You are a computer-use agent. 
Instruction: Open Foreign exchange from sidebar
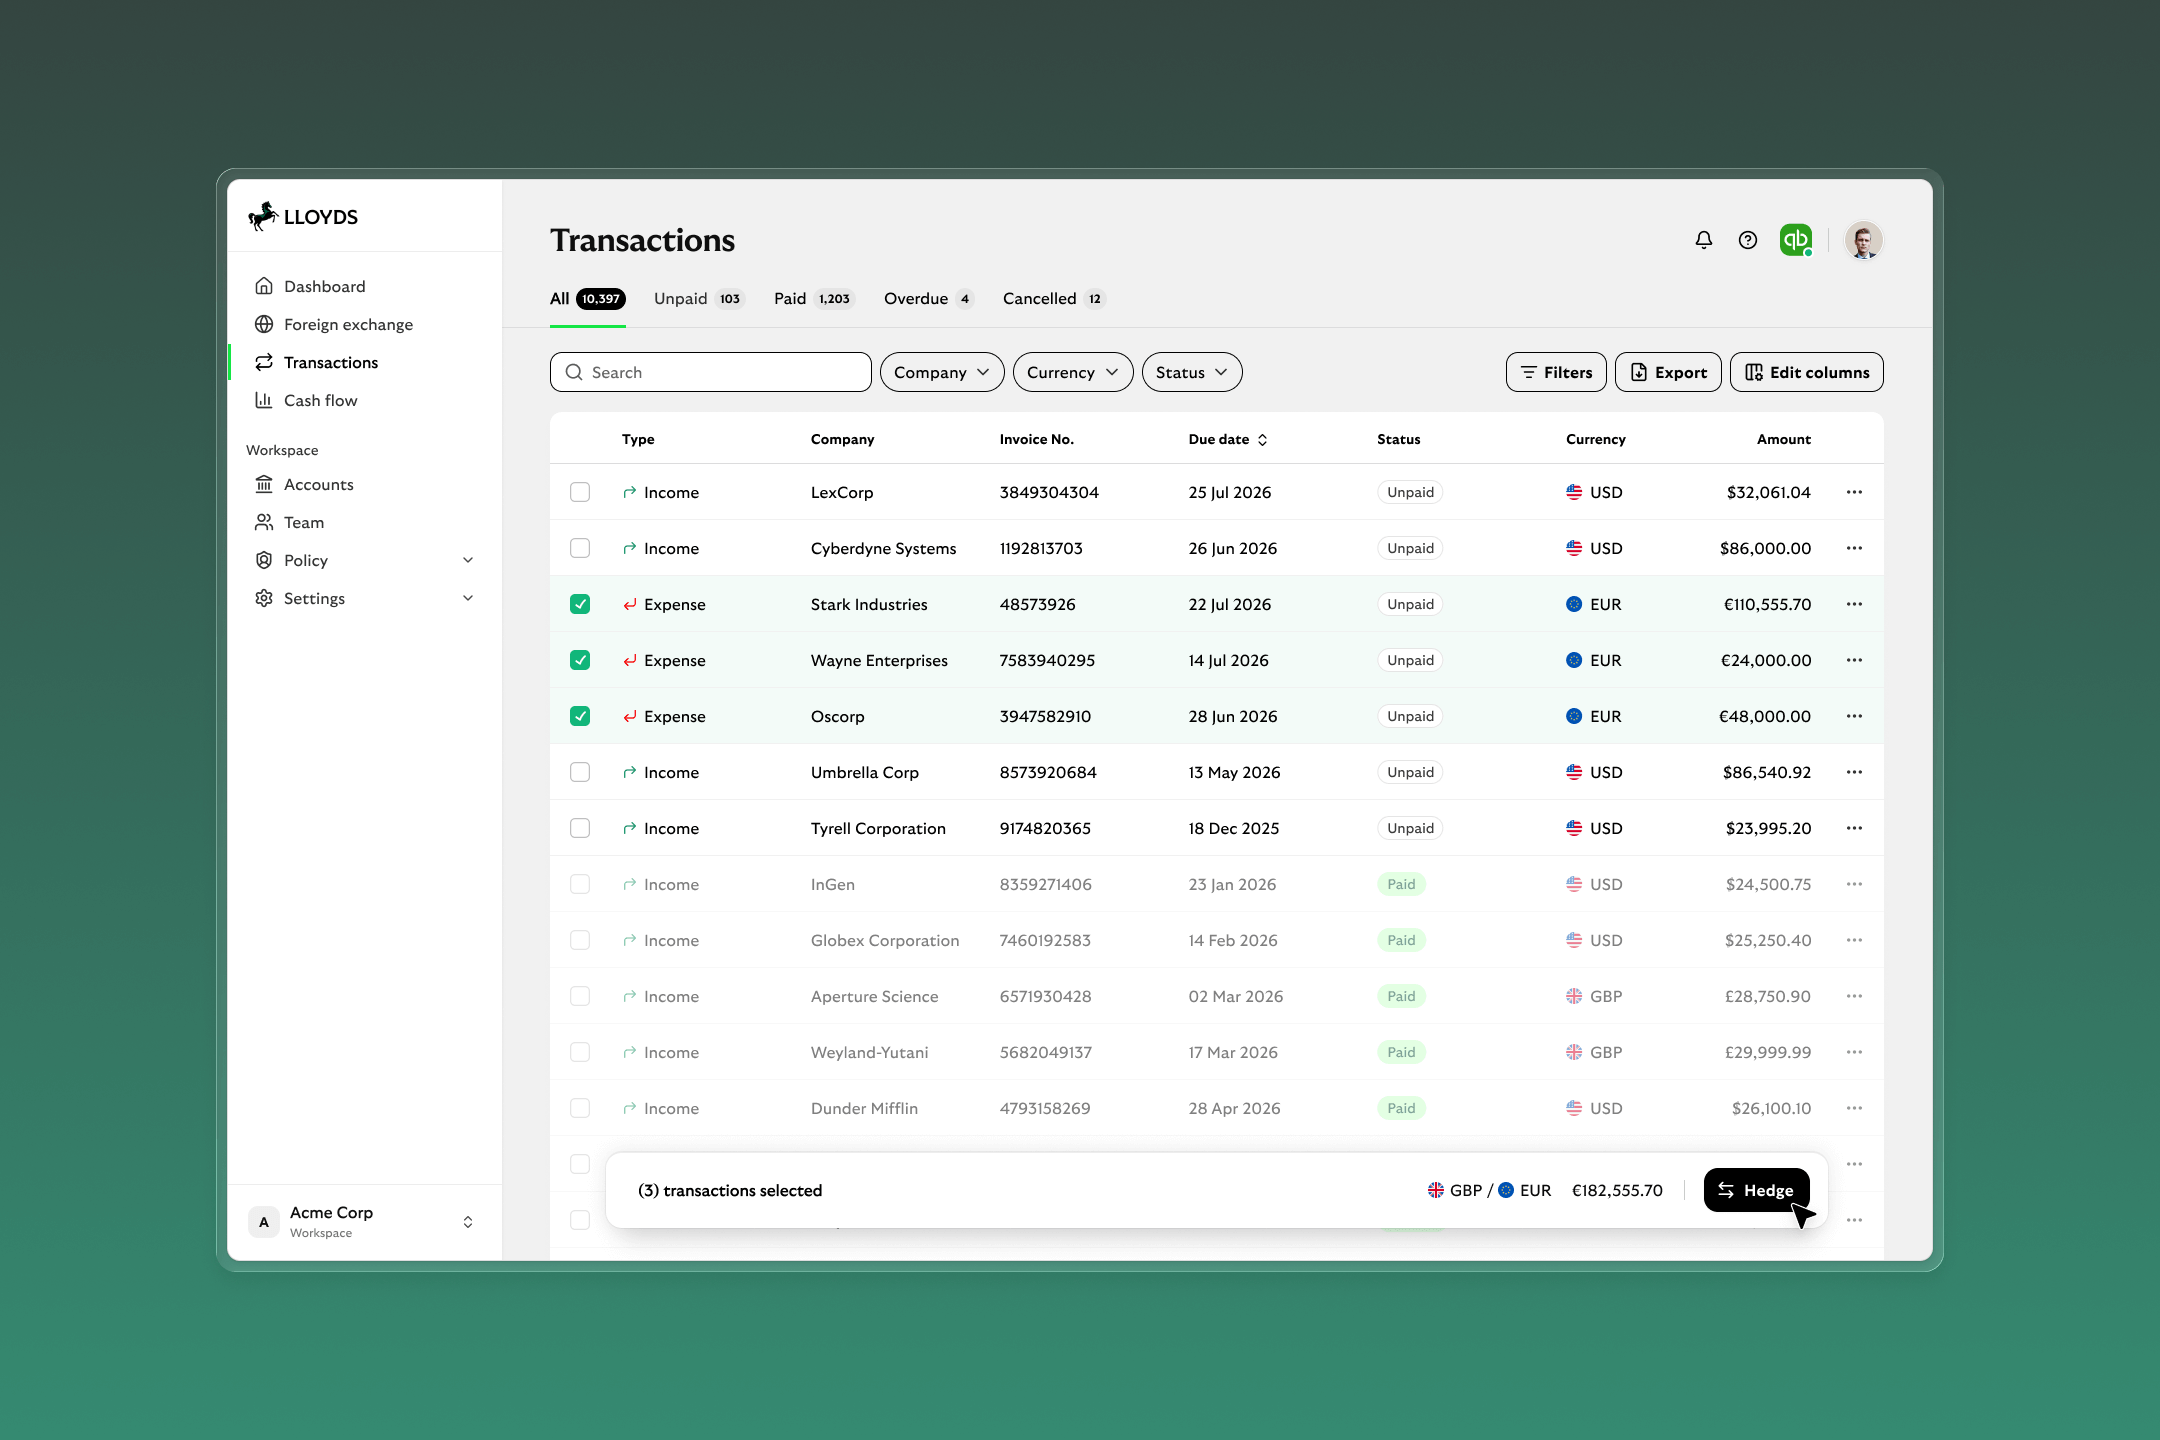[x=347, y=324]
